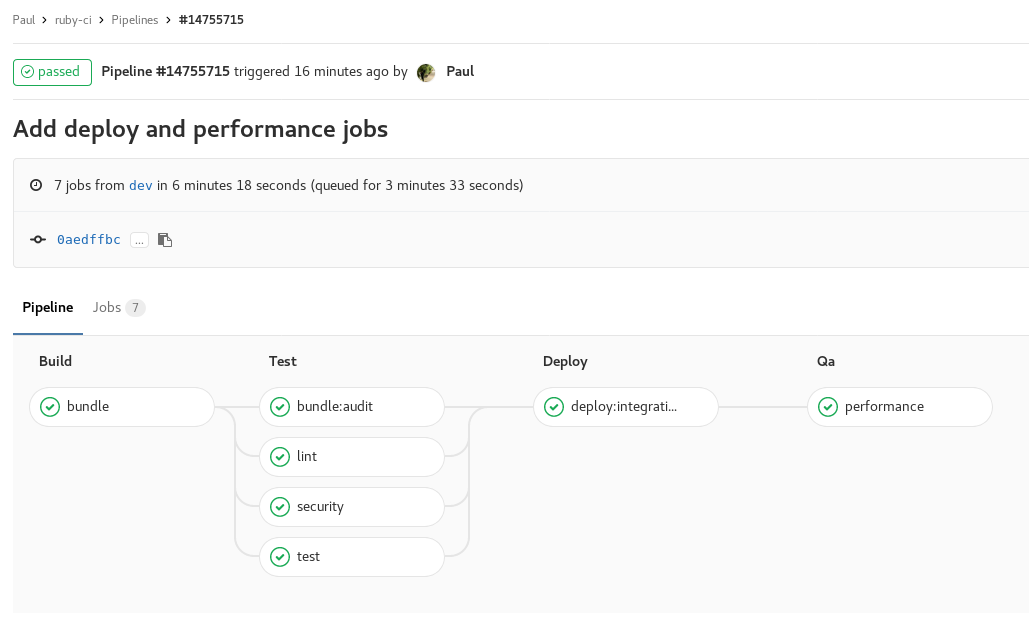Click the lint job passed status icon
This screenshot has width=1029, height=627.
tap(280, 457)
